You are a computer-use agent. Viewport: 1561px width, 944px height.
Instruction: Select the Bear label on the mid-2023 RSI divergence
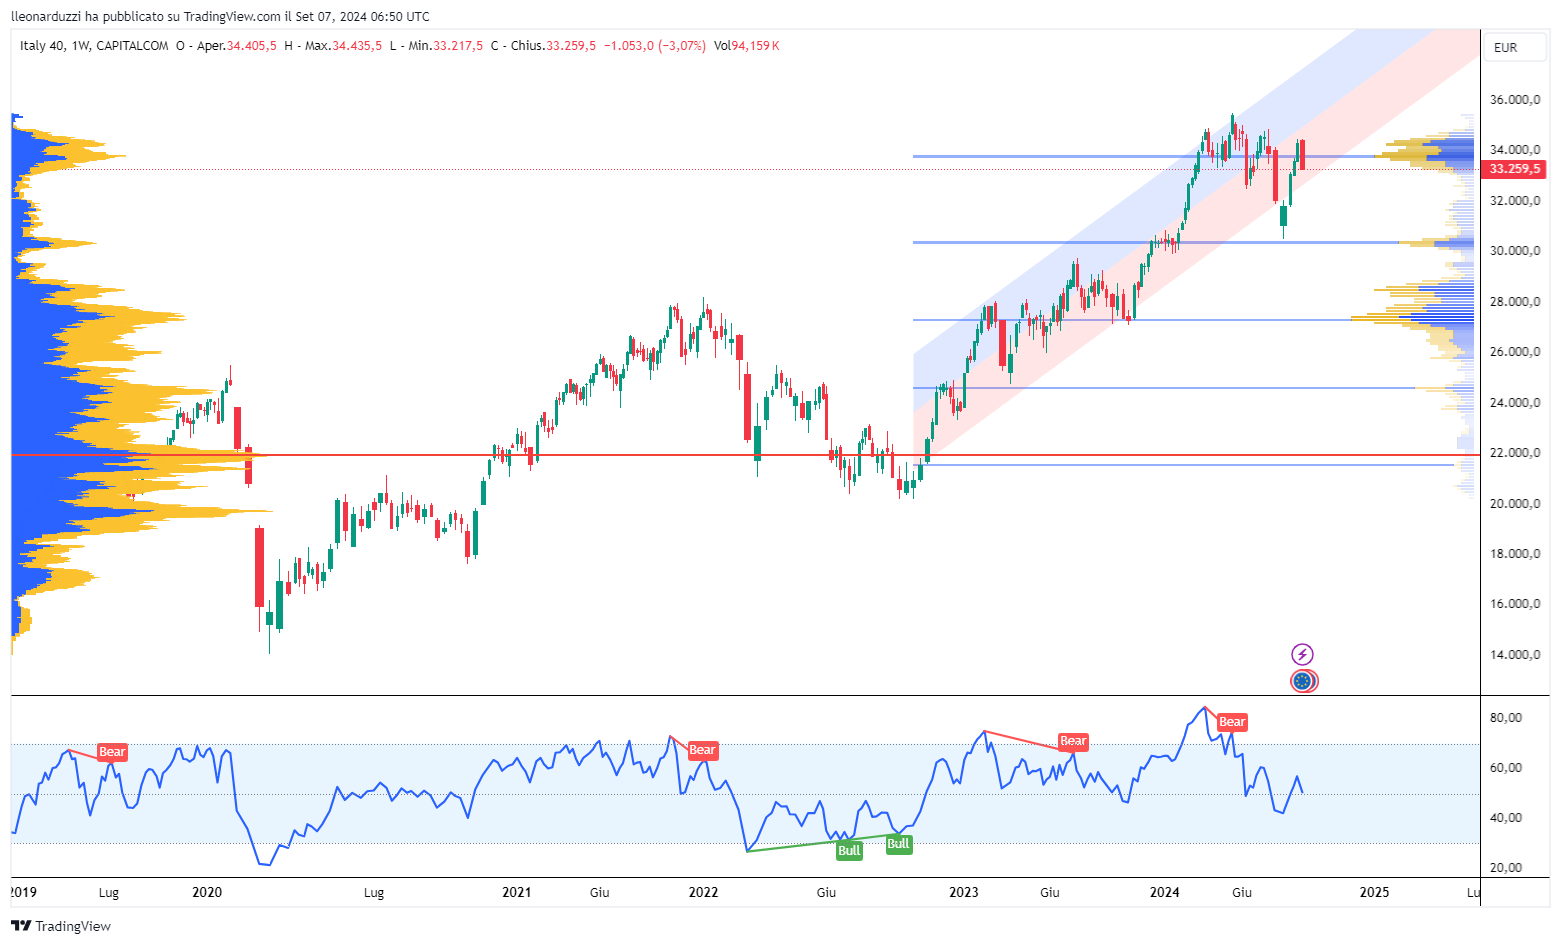1073,741
